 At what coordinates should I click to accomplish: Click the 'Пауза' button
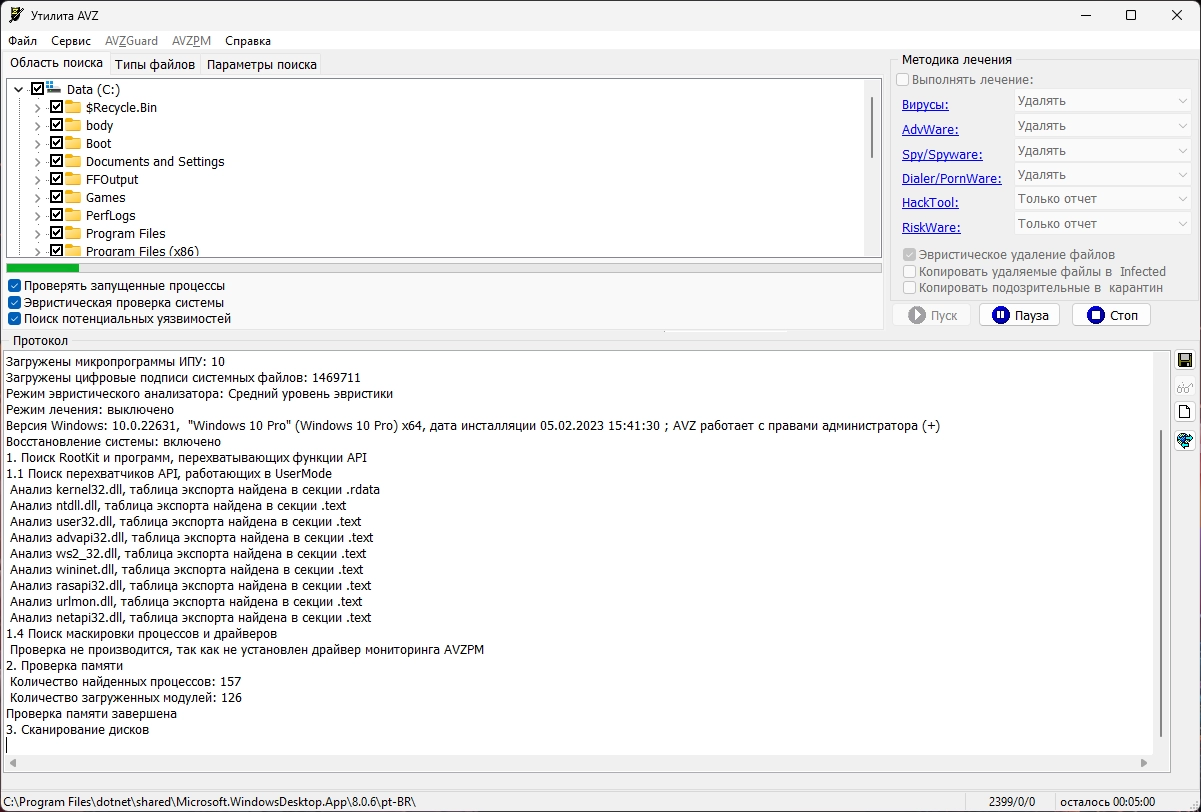pyautogui.click(x=1020, y=315)
